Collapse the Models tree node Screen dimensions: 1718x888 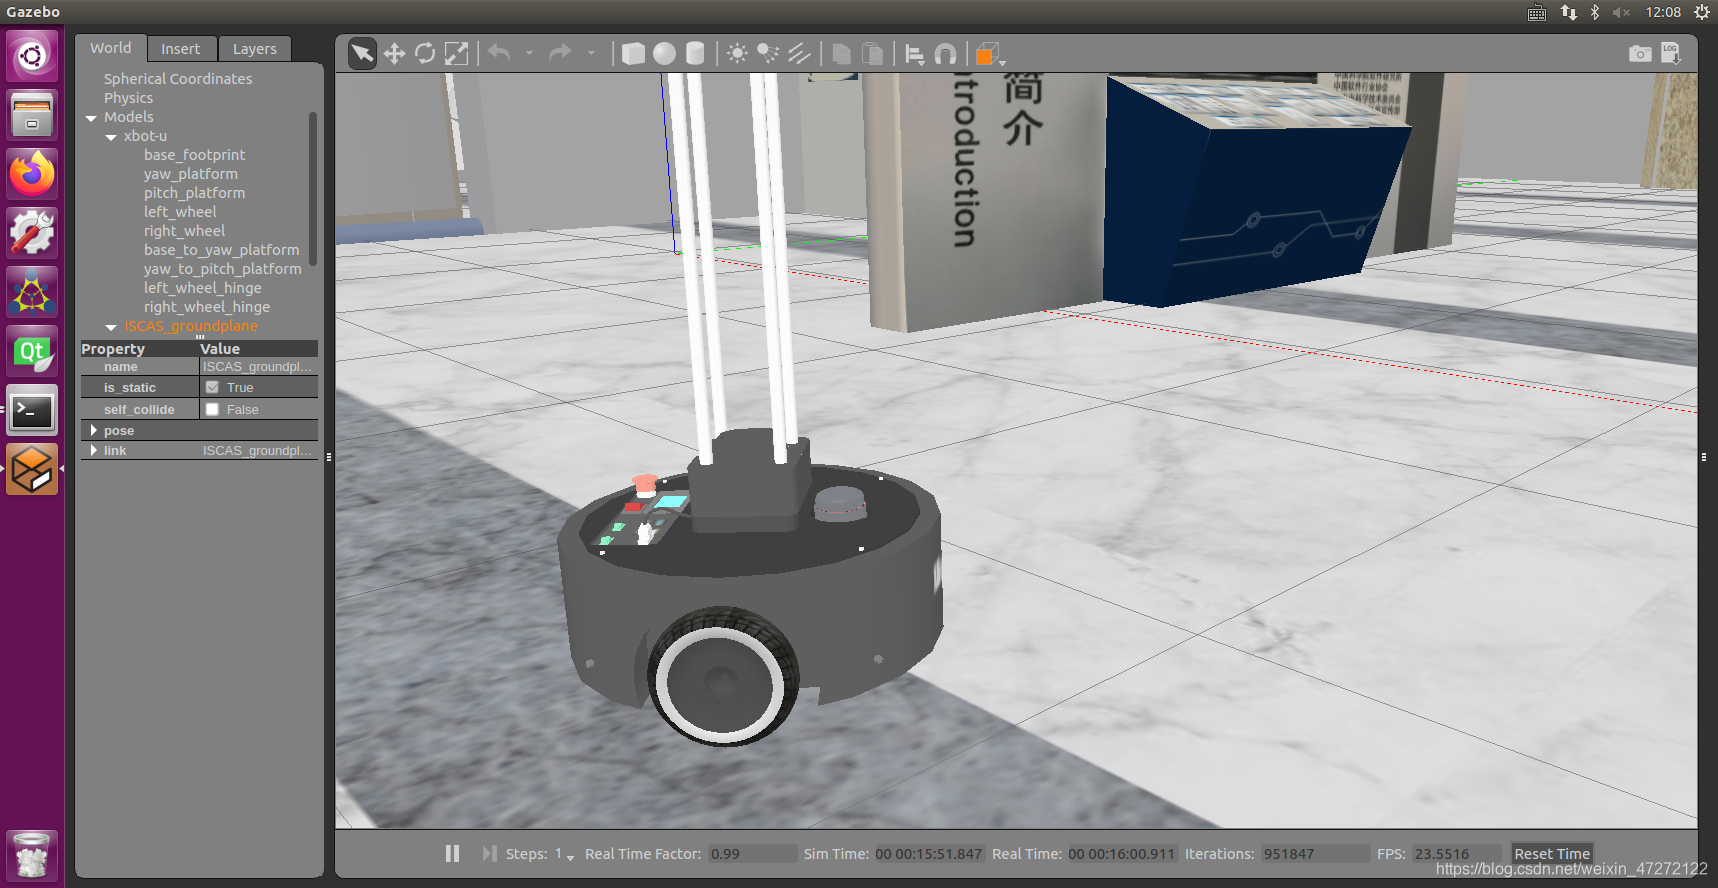pos(91,118)
